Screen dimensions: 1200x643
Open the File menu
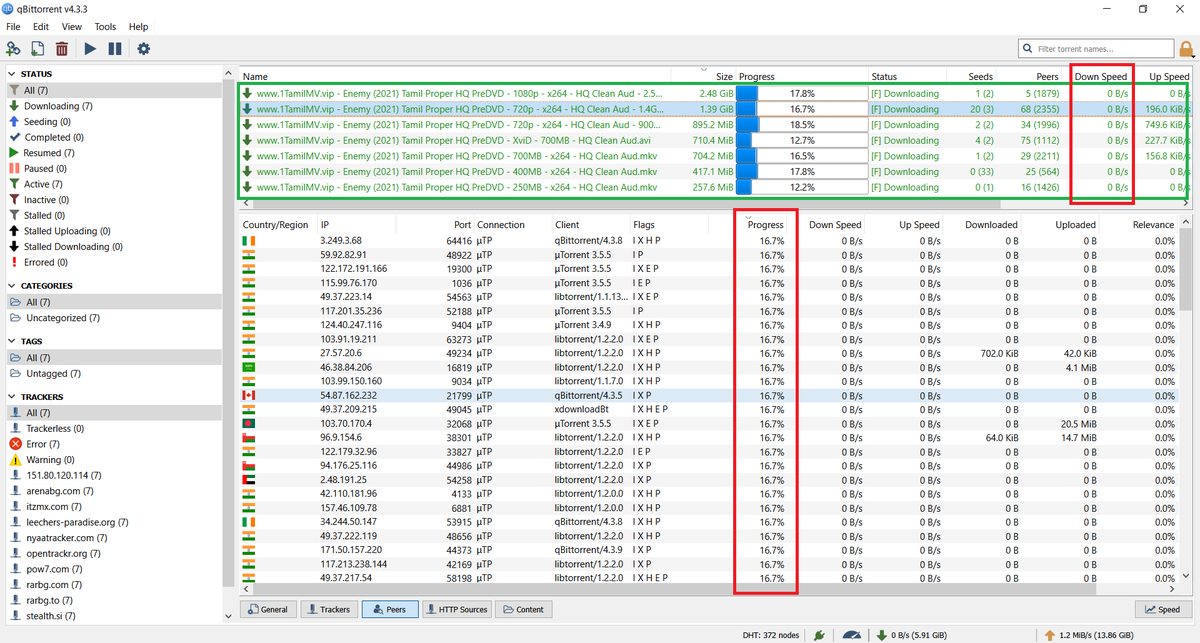(x=13, y=27)
